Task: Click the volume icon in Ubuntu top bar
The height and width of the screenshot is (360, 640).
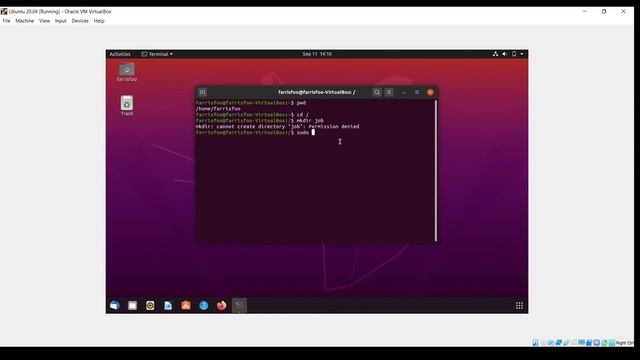Action: point(504,54)
